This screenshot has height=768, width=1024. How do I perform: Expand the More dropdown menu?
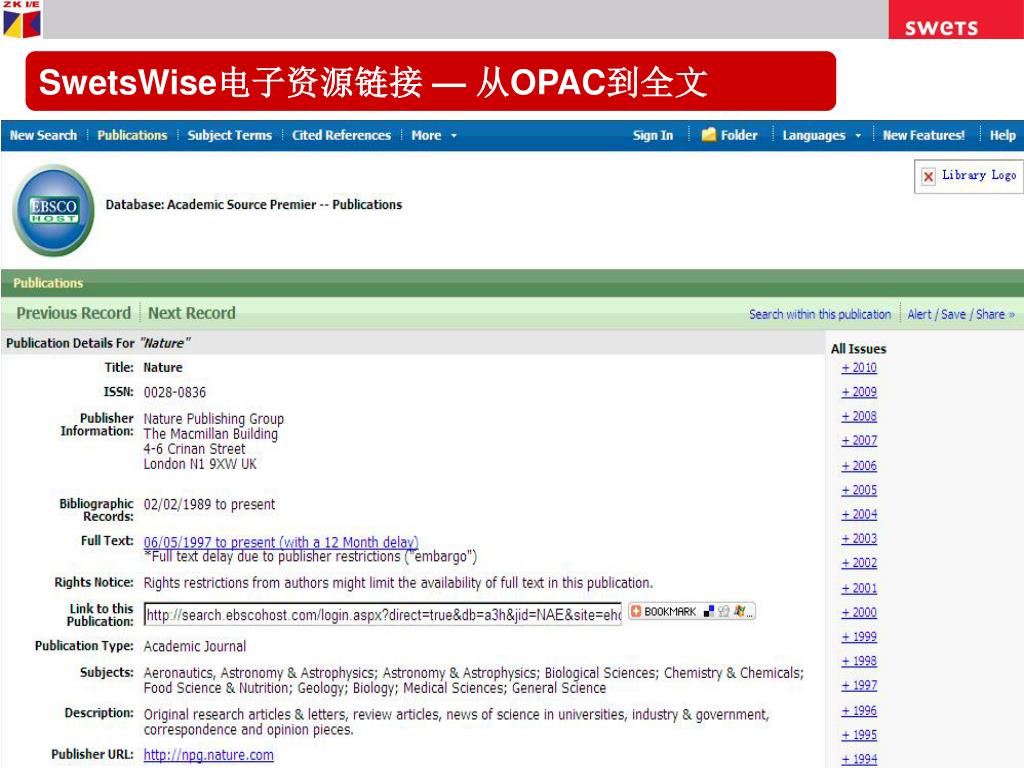coord(434,135)
